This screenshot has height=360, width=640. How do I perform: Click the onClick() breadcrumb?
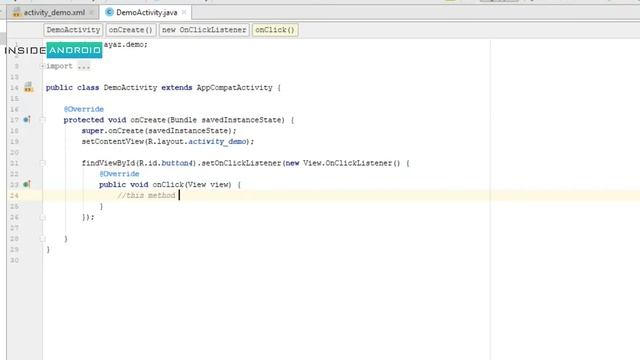pyautogui.click(x=275, y=30)
